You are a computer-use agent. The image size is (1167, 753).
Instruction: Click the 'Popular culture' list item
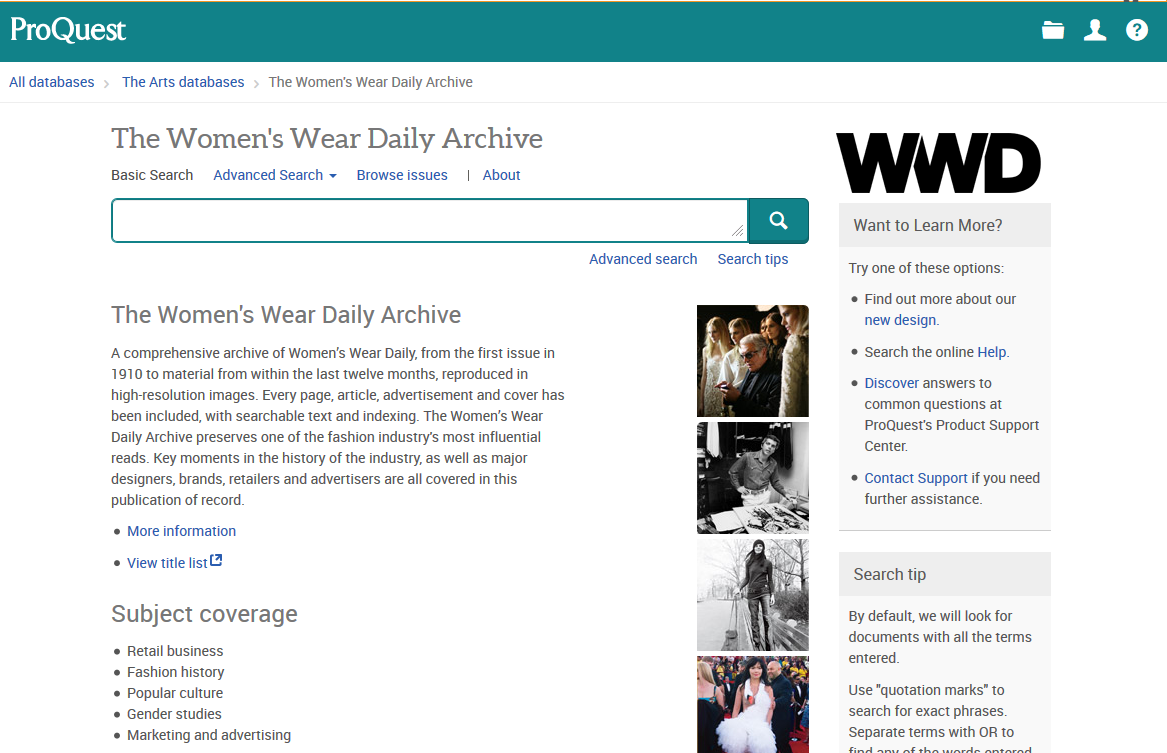pyautogui.click(x=175, y=693)
